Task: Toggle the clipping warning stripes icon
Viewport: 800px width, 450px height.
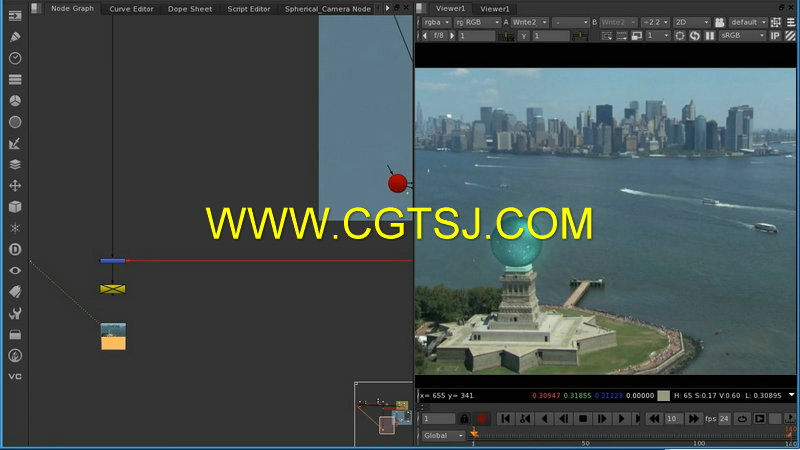Action: pyautogui.click(x=790, y=36)
